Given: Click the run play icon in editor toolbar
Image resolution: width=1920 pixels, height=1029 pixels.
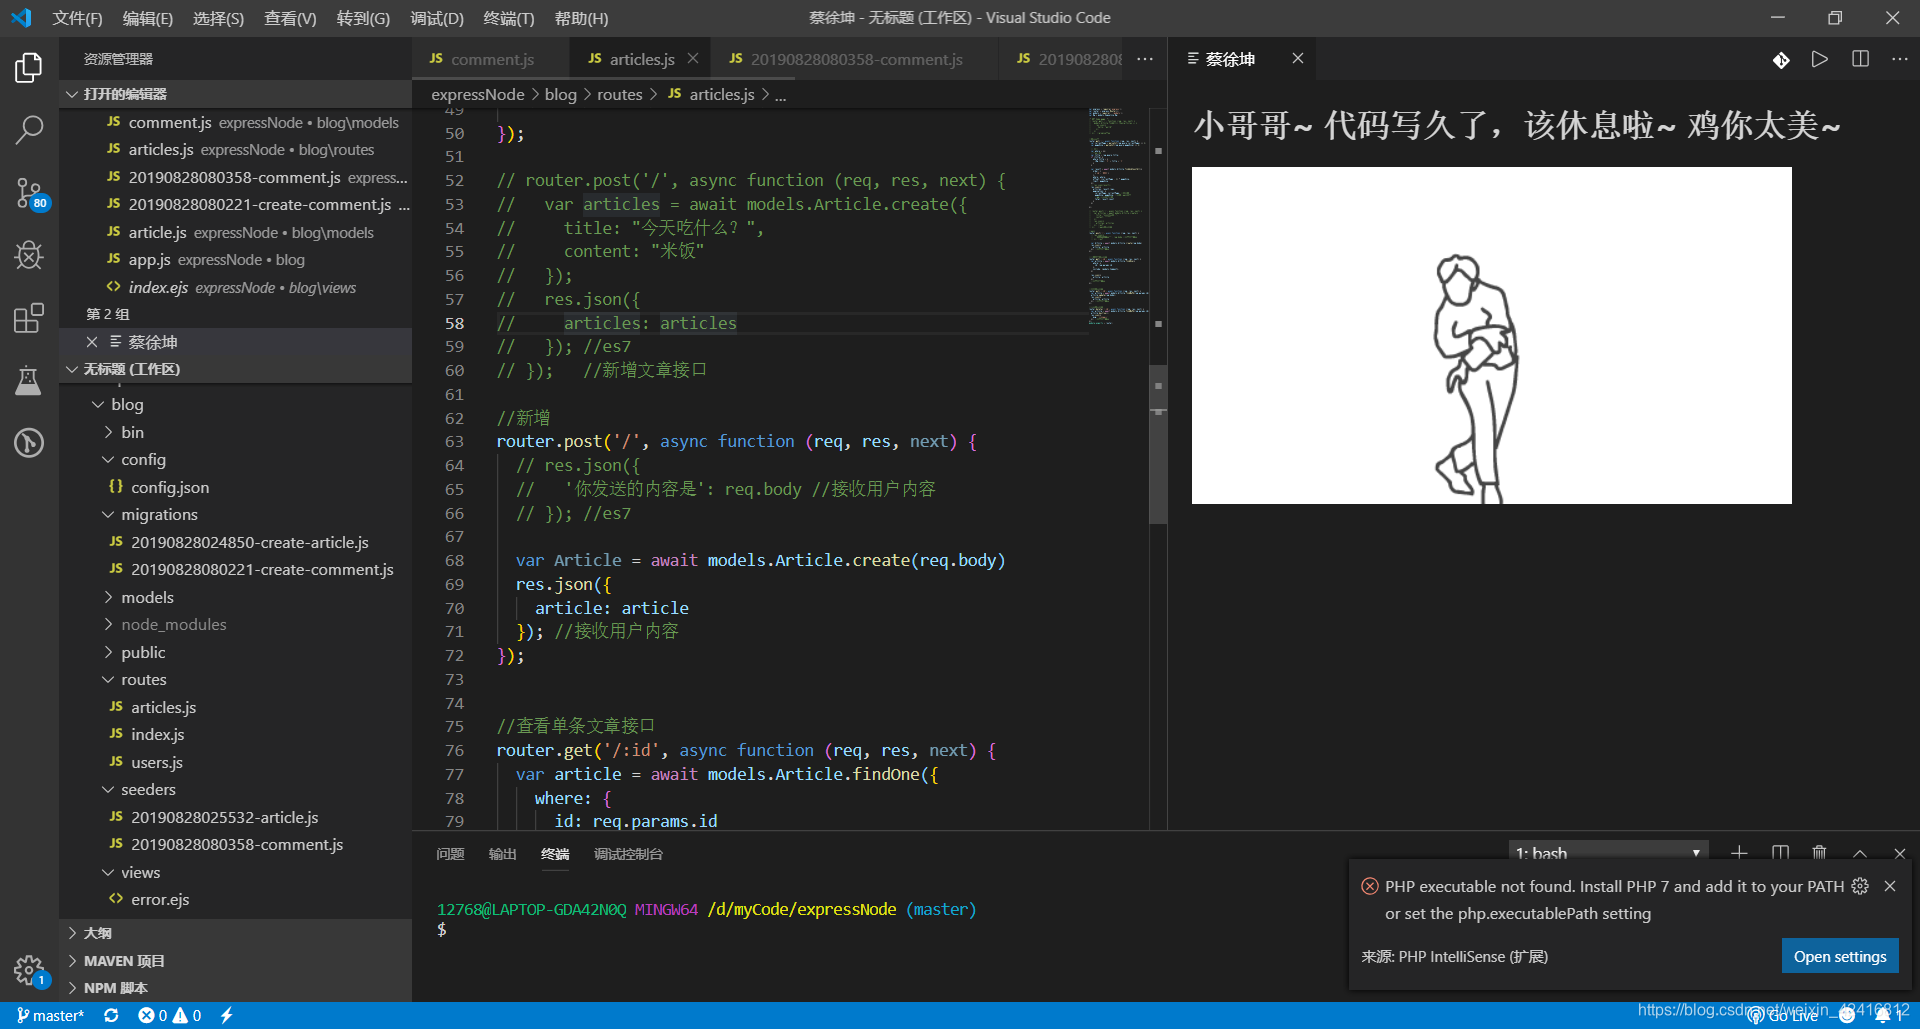Looking at the screenshot, I should pos(1820,59).
